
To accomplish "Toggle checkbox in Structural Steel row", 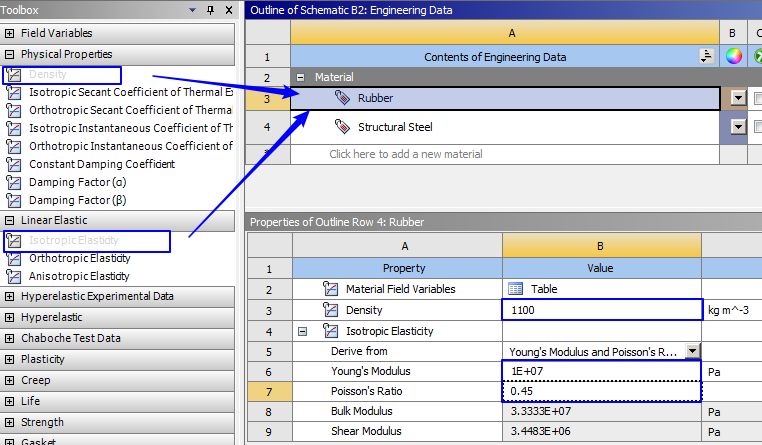I will [x=758, y=127].
